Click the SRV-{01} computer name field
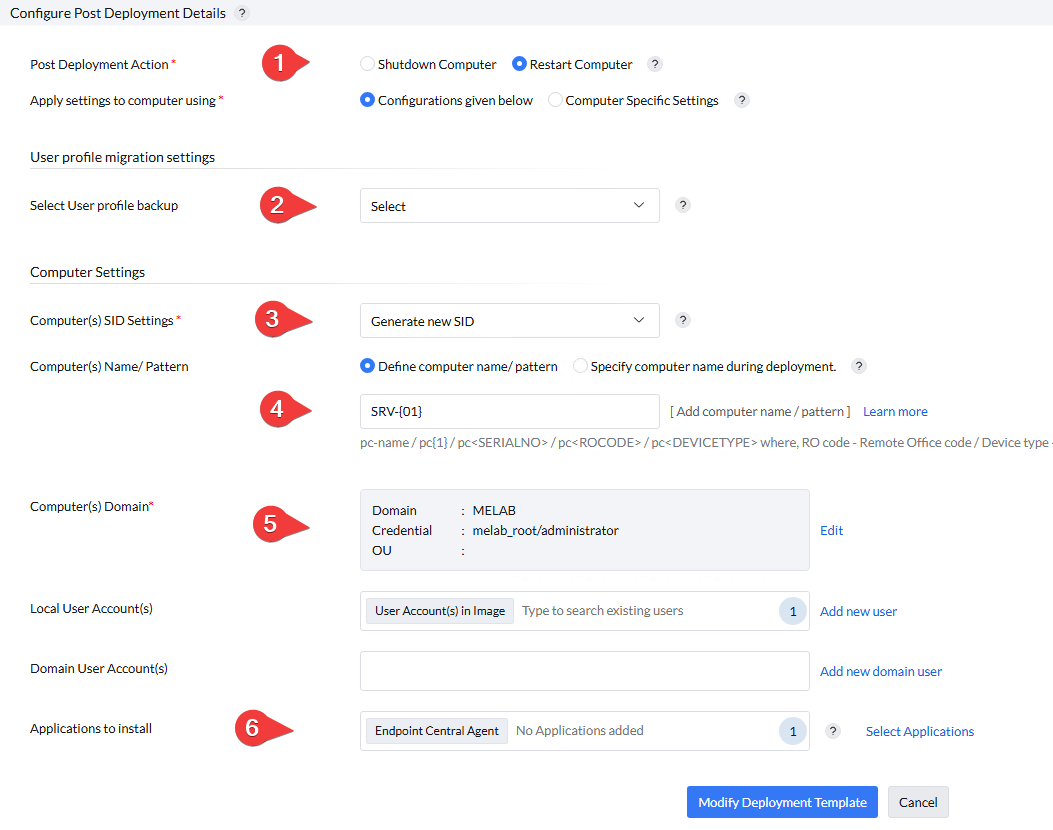 pos(509,411)
